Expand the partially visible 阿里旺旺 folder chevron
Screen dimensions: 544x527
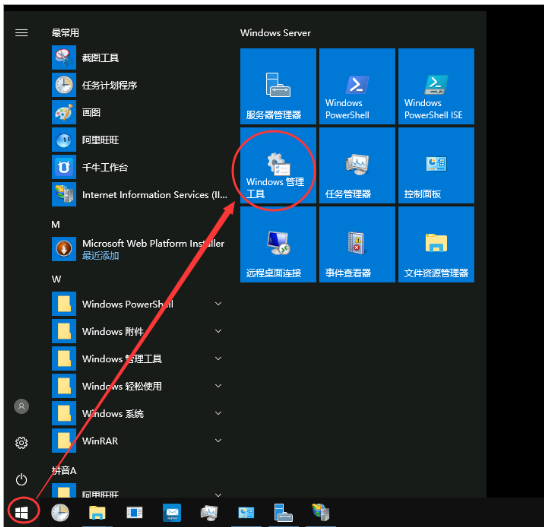click(x=218, y=495)
